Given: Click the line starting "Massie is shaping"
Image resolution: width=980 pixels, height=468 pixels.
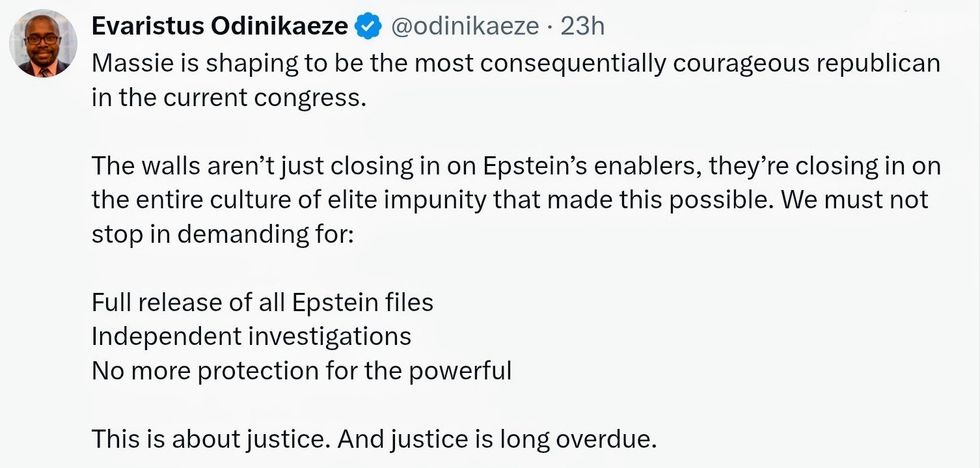Looking at the screenshot, I should point(516,64).
